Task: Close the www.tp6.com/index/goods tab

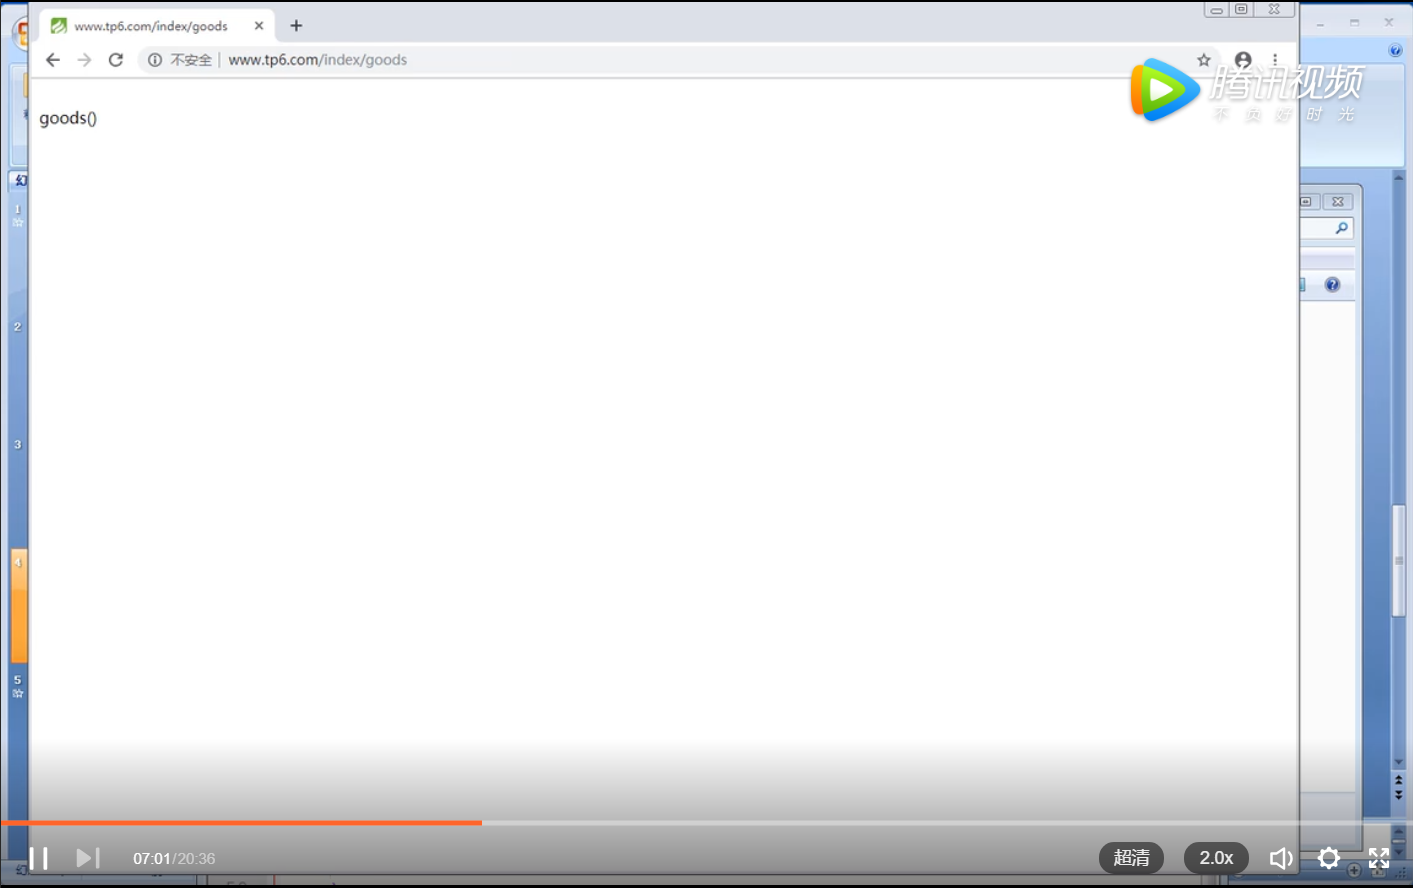Action: coord(259,26)
